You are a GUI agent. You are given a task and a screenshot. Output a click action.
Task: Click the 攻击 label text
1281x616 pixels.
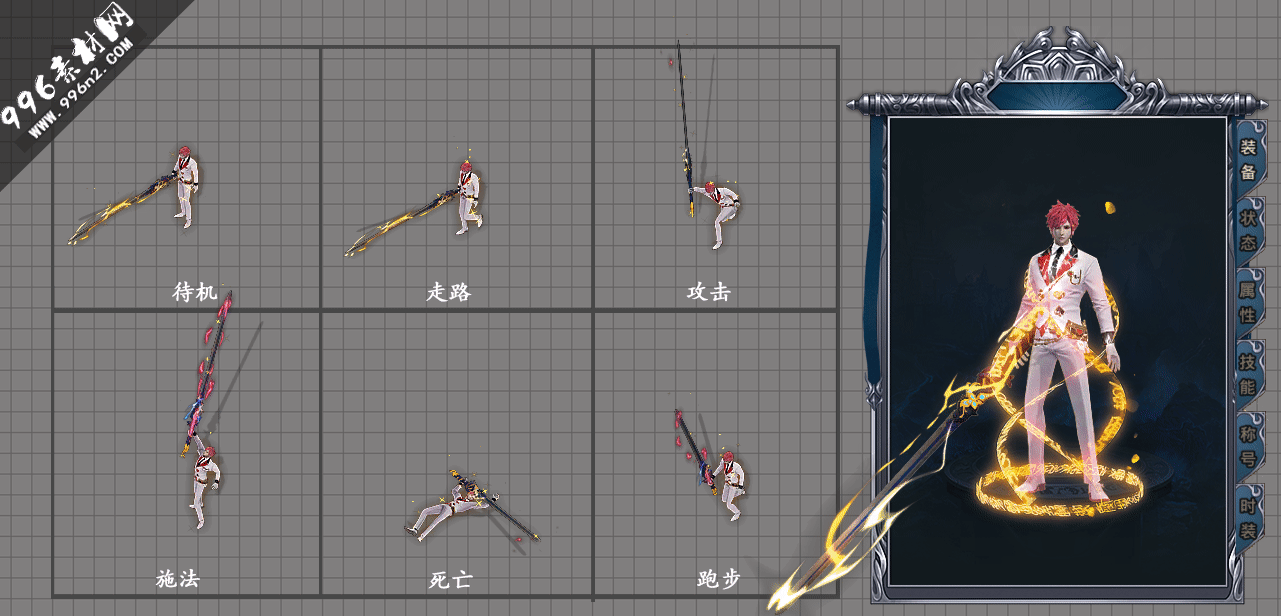(708, 292)
